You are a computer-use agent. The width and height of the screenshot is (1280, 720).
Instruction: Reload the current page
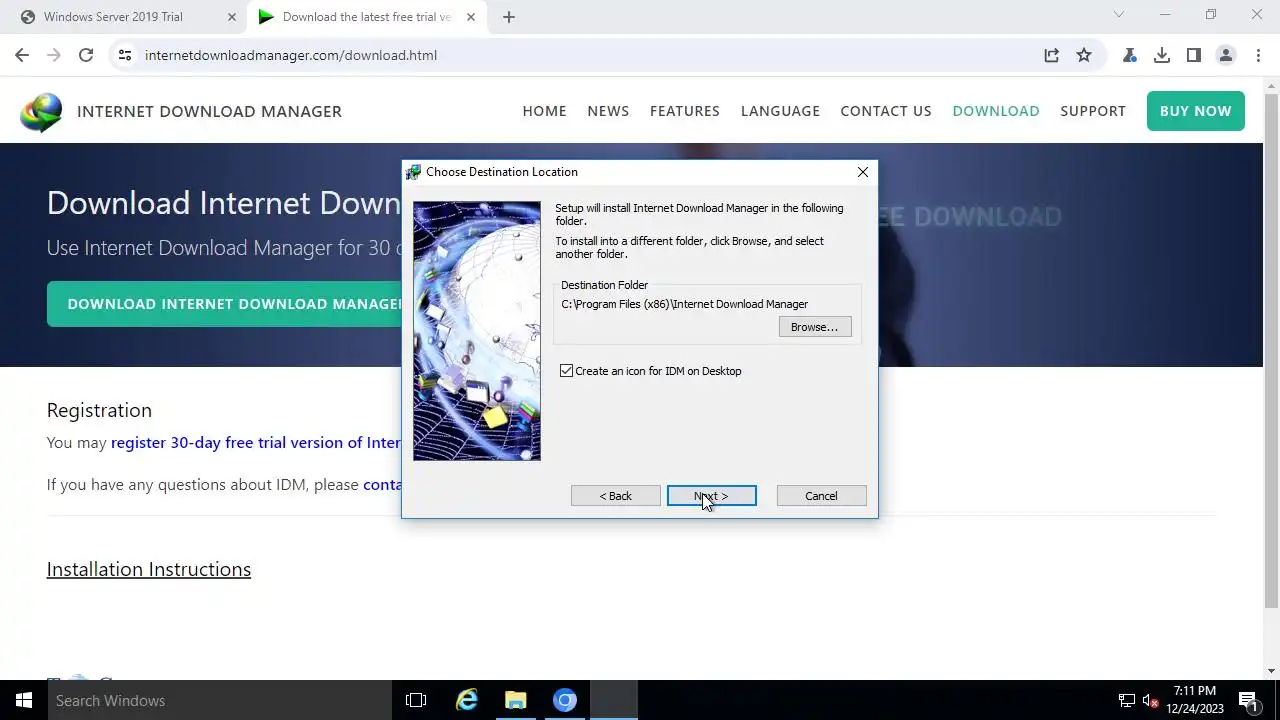coord(86,55)
